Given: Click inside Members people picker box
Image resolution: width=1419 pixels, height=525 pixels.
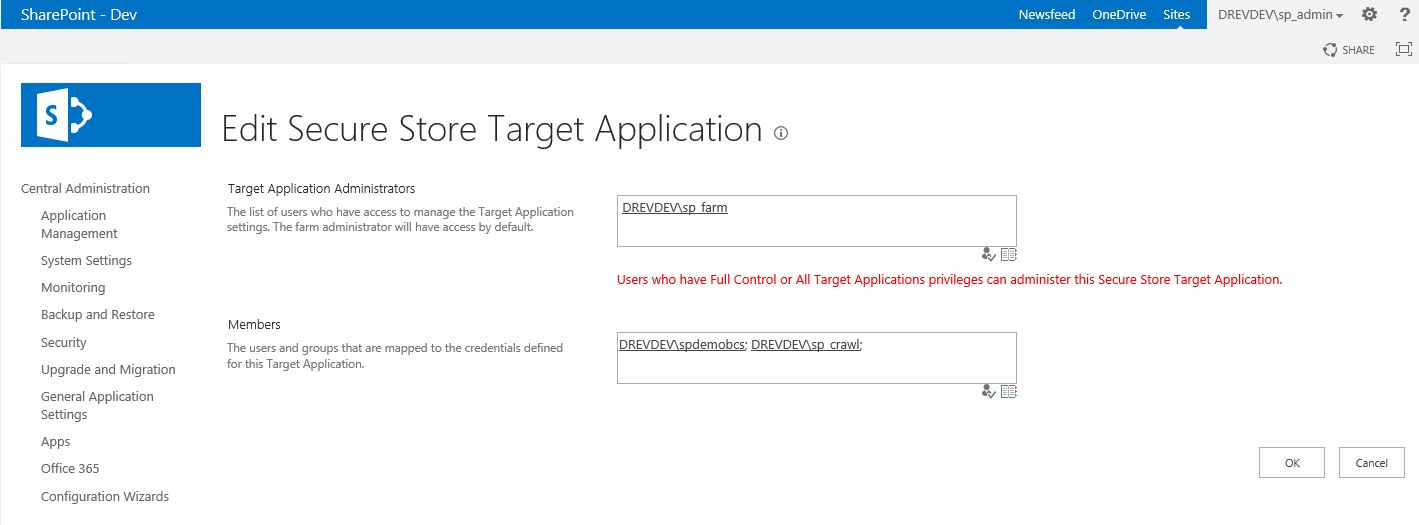Looking at the screenshot, I should pyautogui.click(x=817, y=358).
